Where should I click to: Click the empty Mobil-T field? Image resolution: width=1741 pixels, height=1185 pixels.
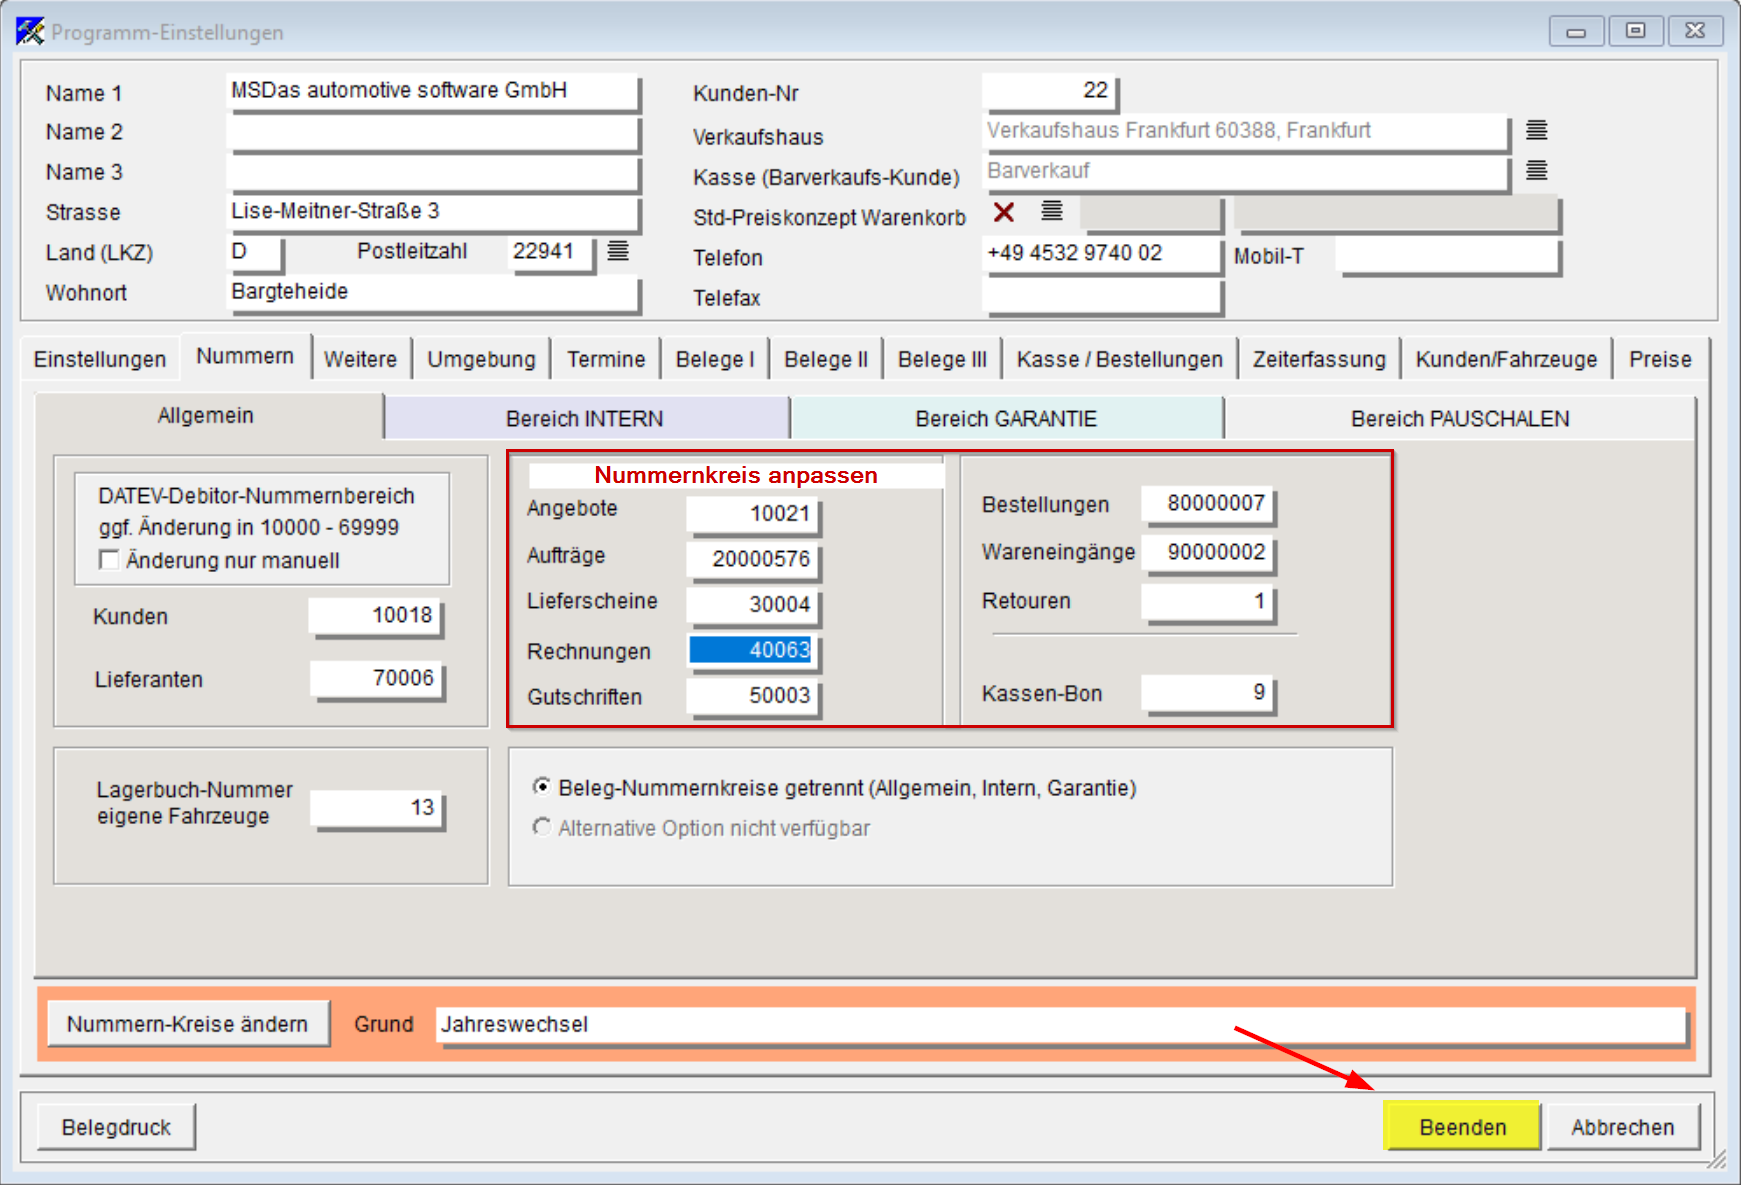pos(1447,255)
